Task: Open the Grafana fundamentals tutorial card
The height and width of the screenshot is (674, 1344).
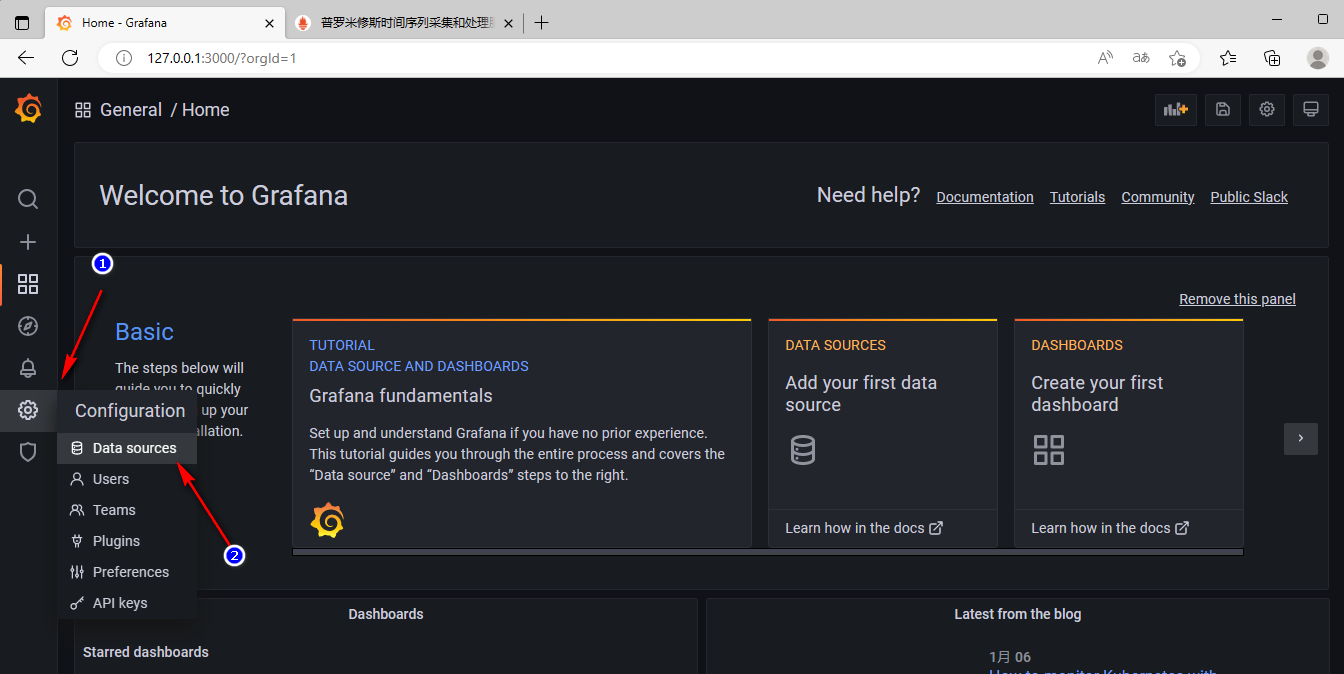Action: pyautogui.click(x=521, y=433)
